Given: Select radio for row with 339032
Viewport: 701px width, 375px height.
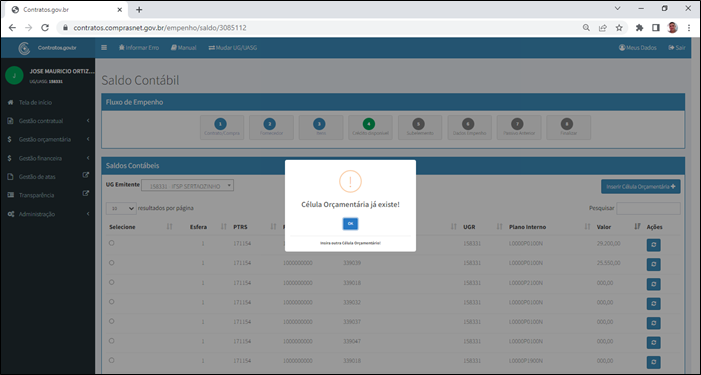Looking at the screenshot, I should tap(111, 302).
